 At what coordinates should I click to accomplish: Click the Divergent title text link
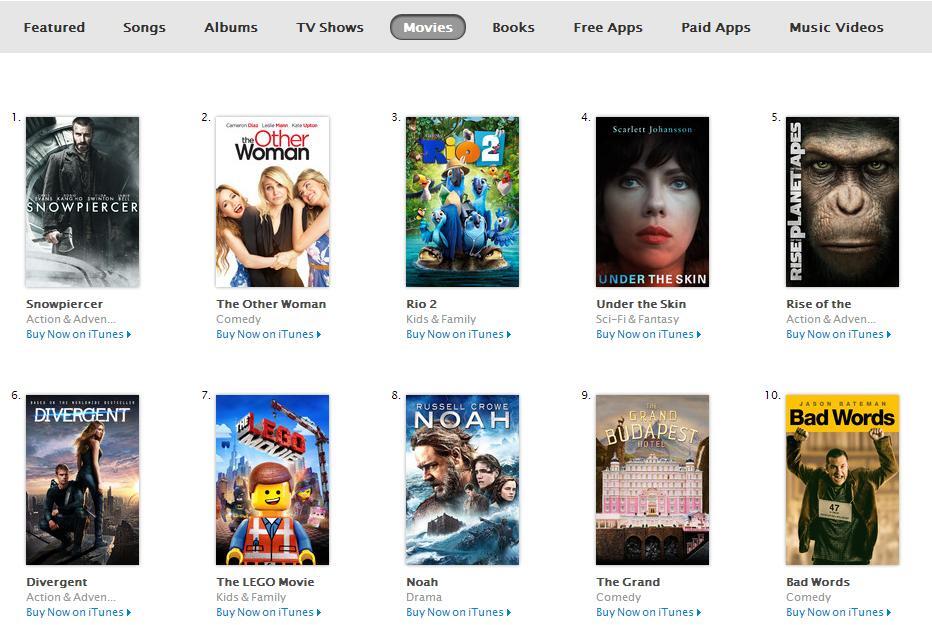pos(56,582)
